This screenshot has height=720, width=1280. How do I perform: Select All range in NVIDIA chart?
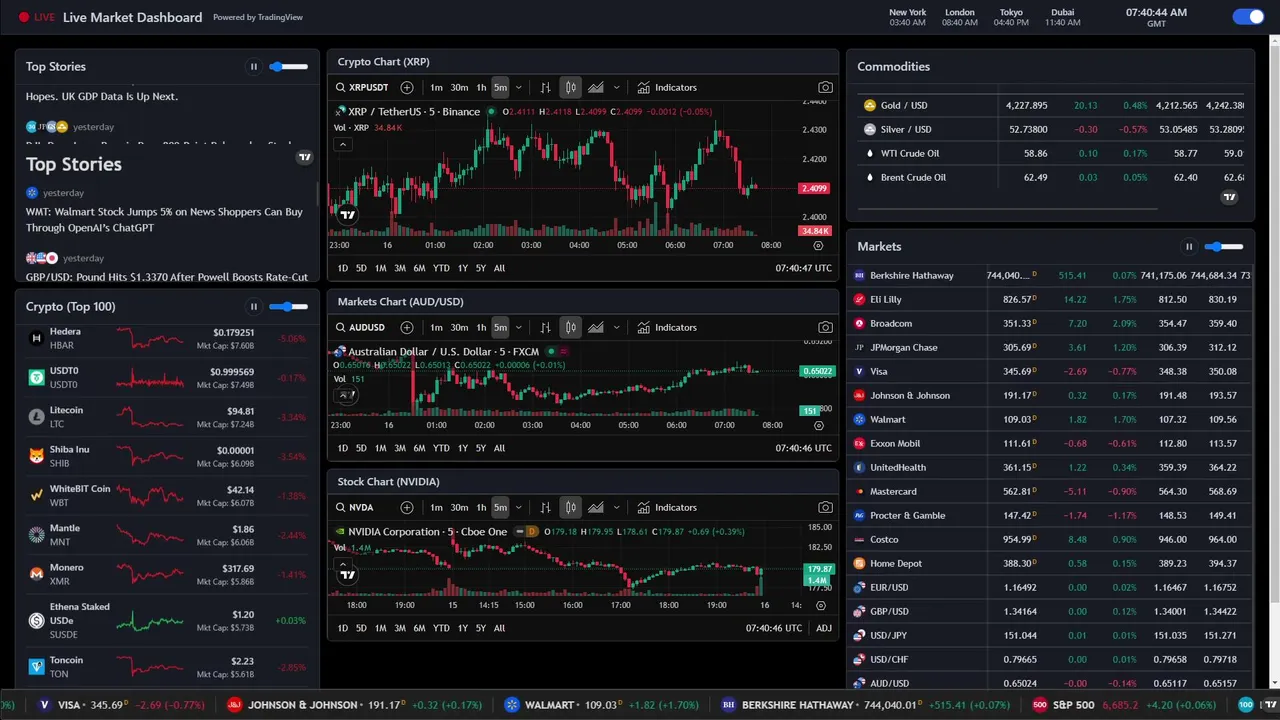[x=499, y=628]
